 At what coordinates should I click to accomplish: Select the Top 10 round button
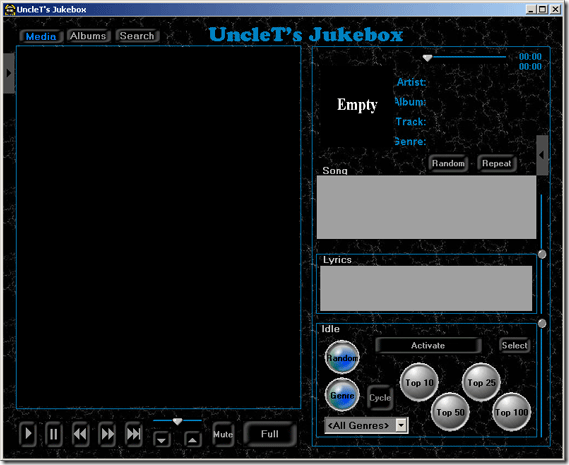419,383
